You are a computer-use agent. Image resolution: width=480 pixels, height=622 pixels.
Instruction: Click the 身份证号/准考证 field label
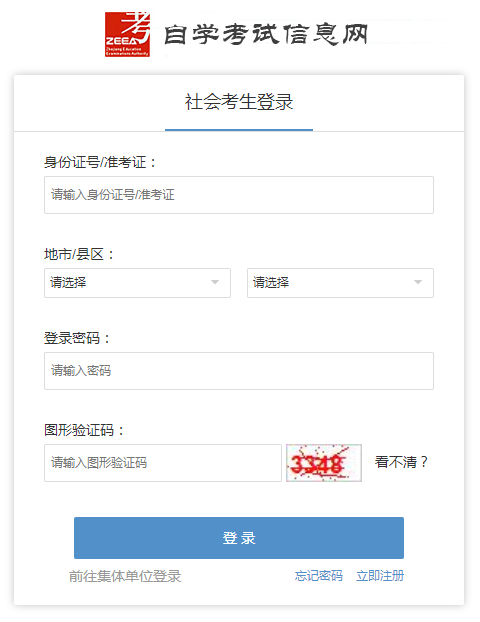pos(100,163)
